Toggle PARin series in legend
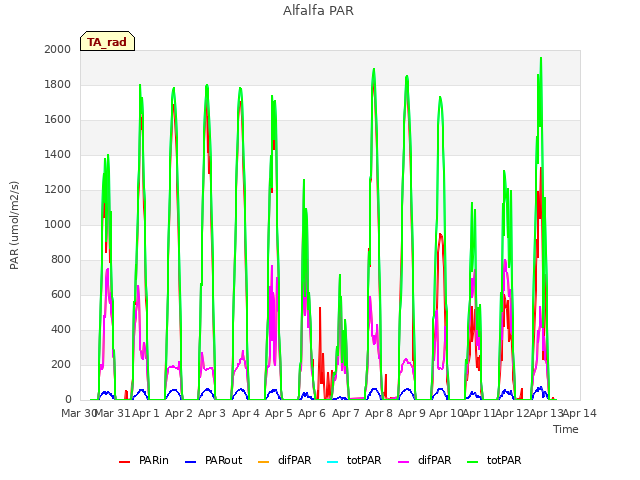Image resolution: width=640 pixels, height=480 pixels. 144,460
